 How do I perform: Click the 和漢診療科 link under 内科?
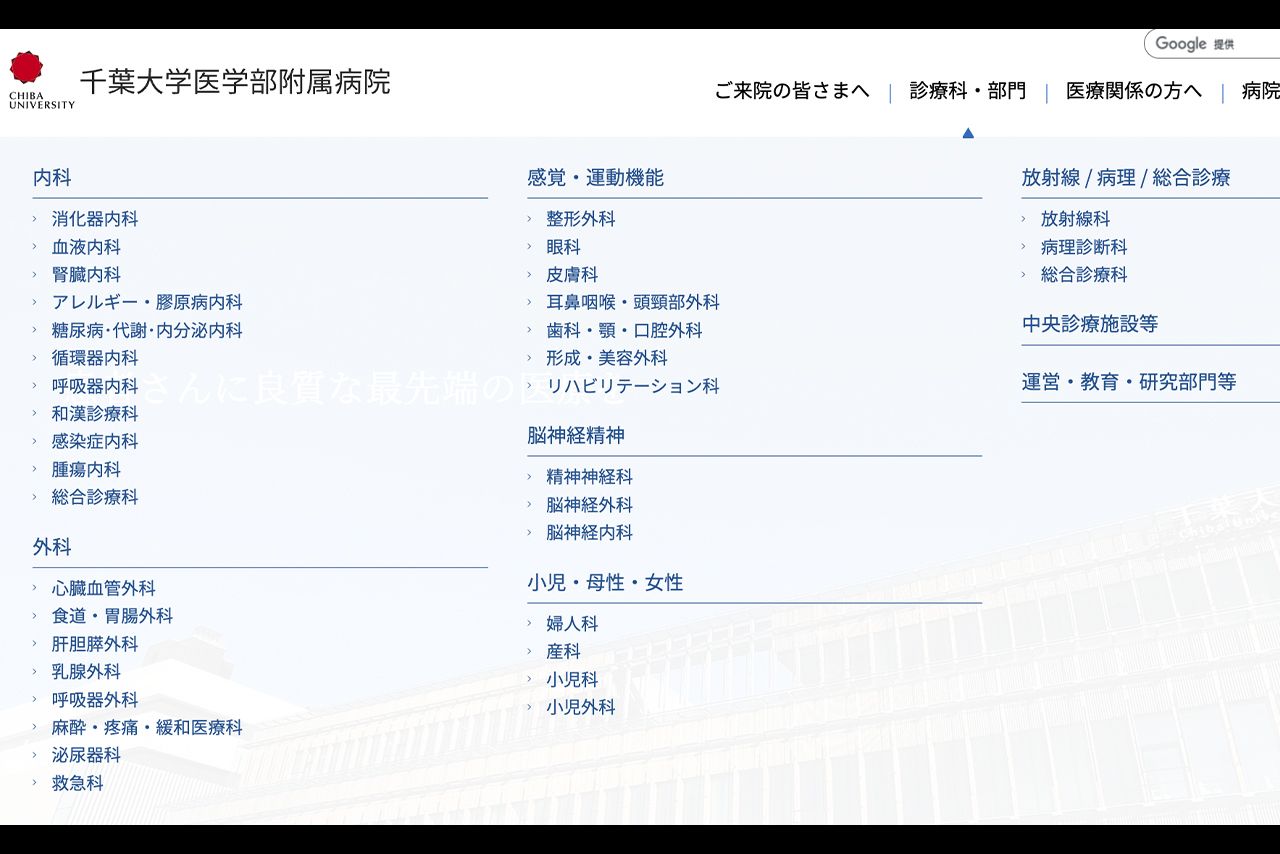click(94, 413)
